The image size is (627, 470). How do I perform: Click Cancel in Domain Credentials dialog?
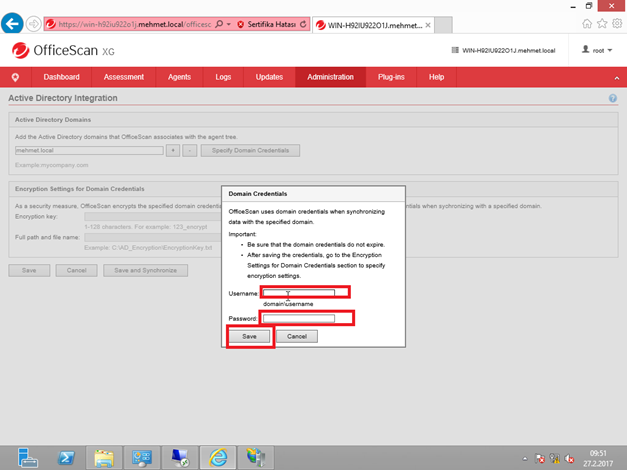point(297,336)
